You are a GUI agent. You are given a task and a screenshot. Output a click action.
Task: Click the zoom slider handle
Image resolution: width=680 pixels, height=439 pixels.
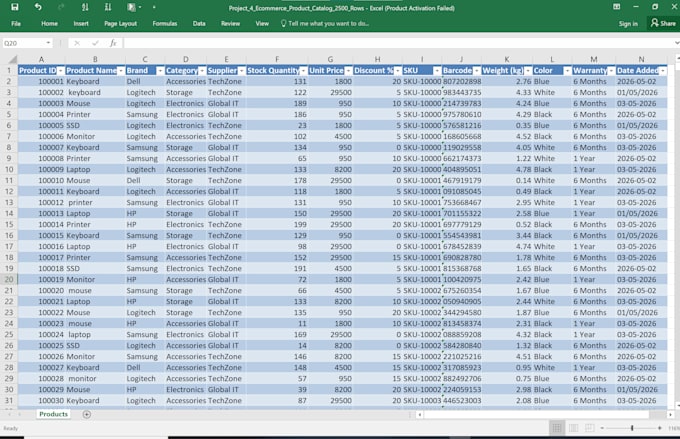(x=632, y=428)
